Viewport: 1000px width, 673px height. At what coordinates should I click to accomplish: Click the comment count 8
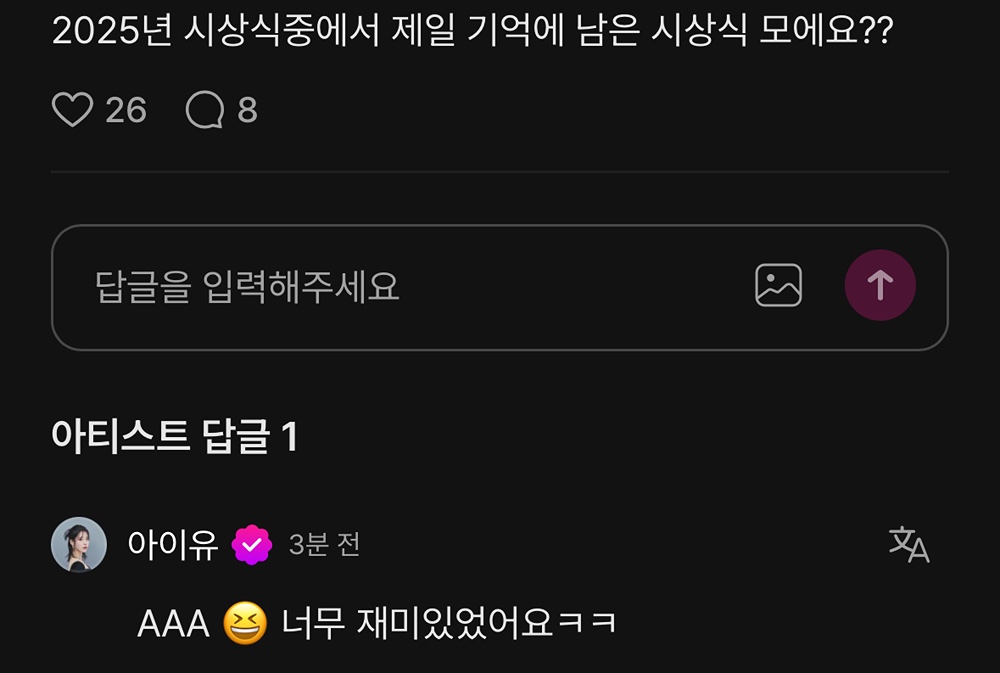(x=247, y=110)
